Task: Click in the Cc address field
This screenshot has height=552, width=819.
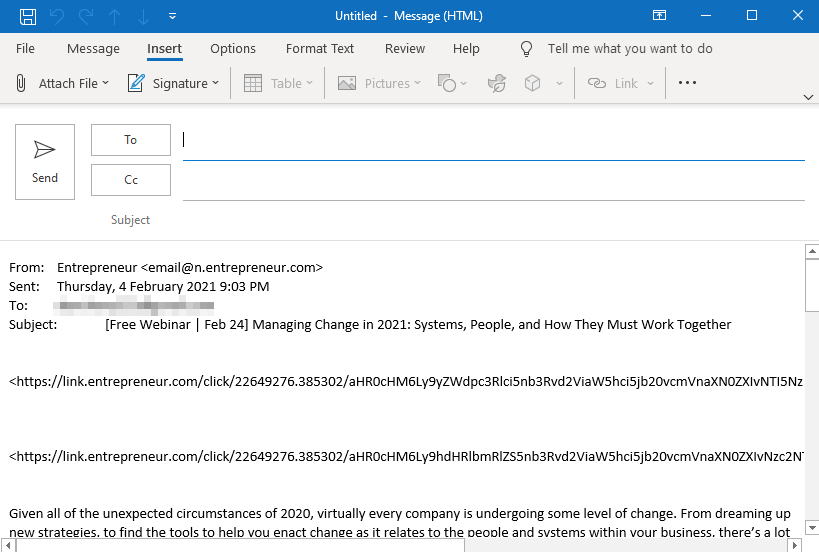Action: [494, 181]
